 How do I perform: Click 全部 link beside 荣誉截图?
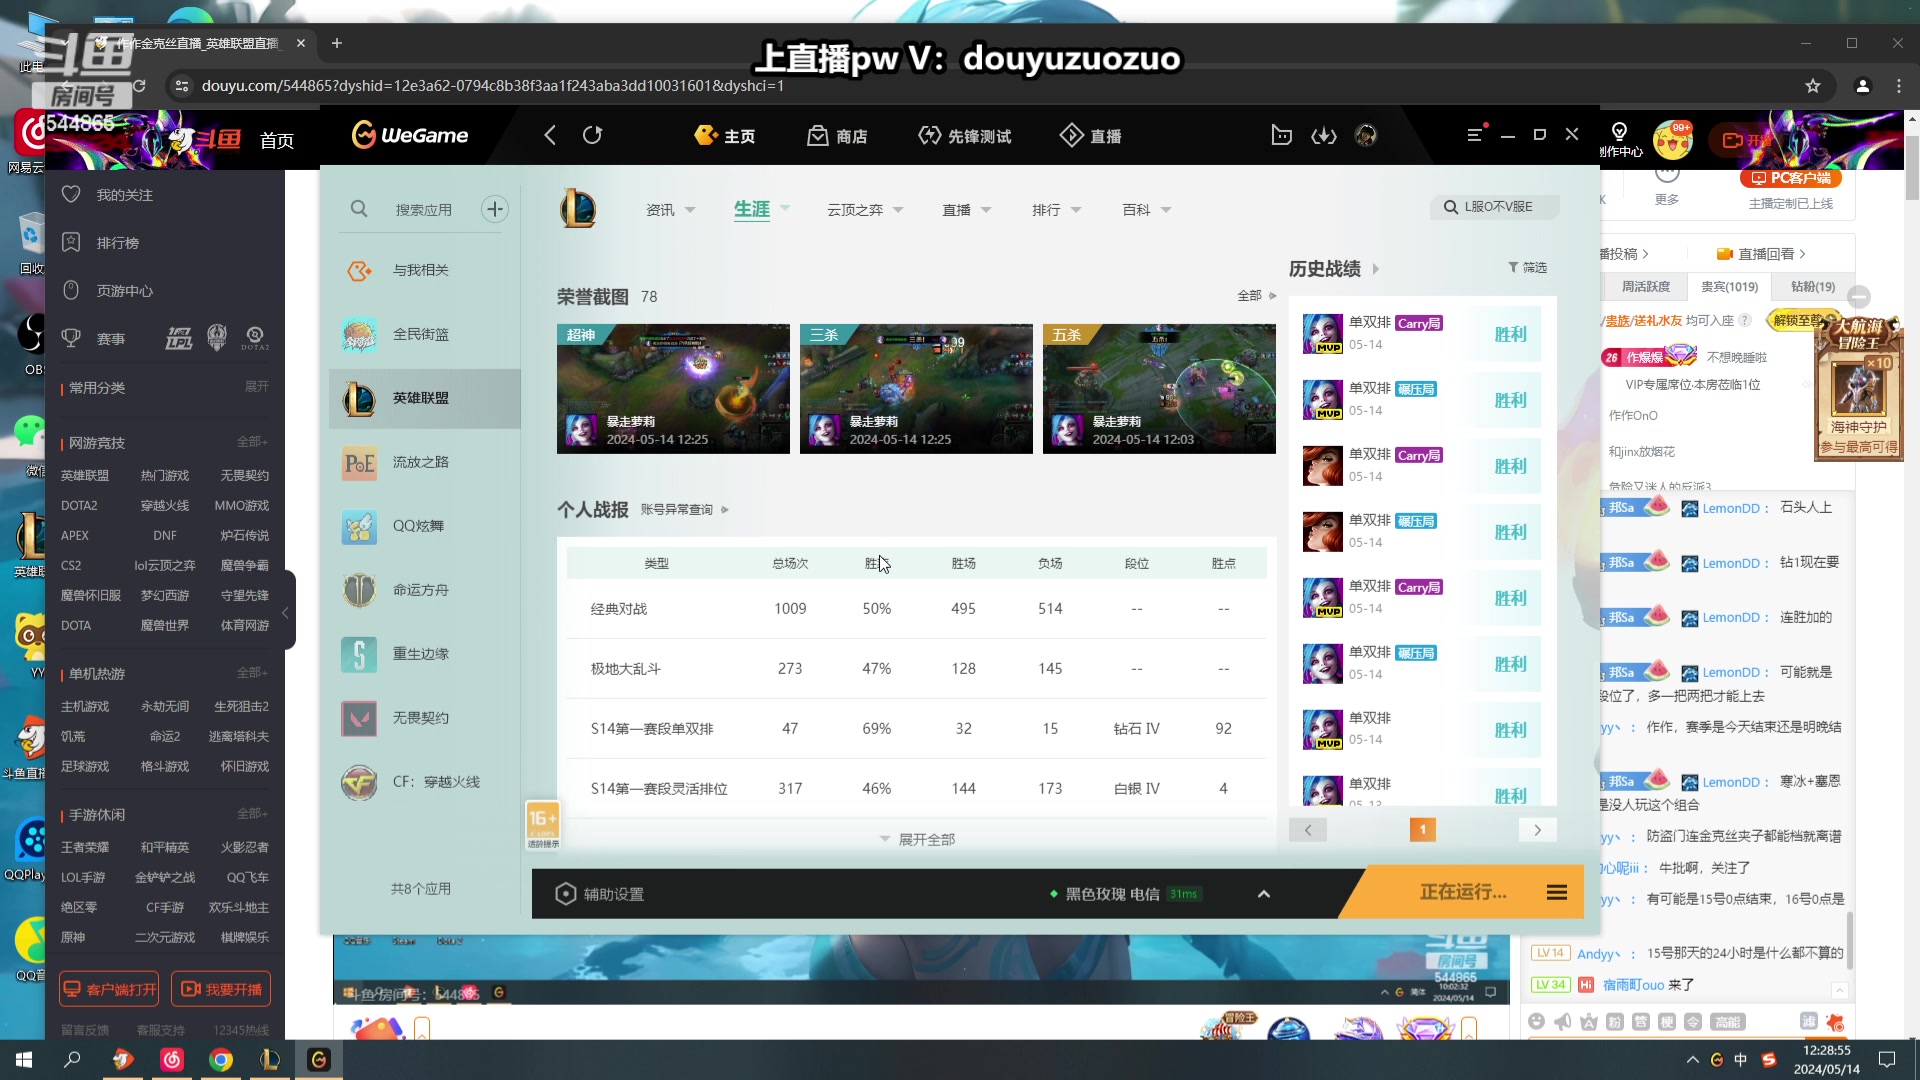[x=1257, y=296]
